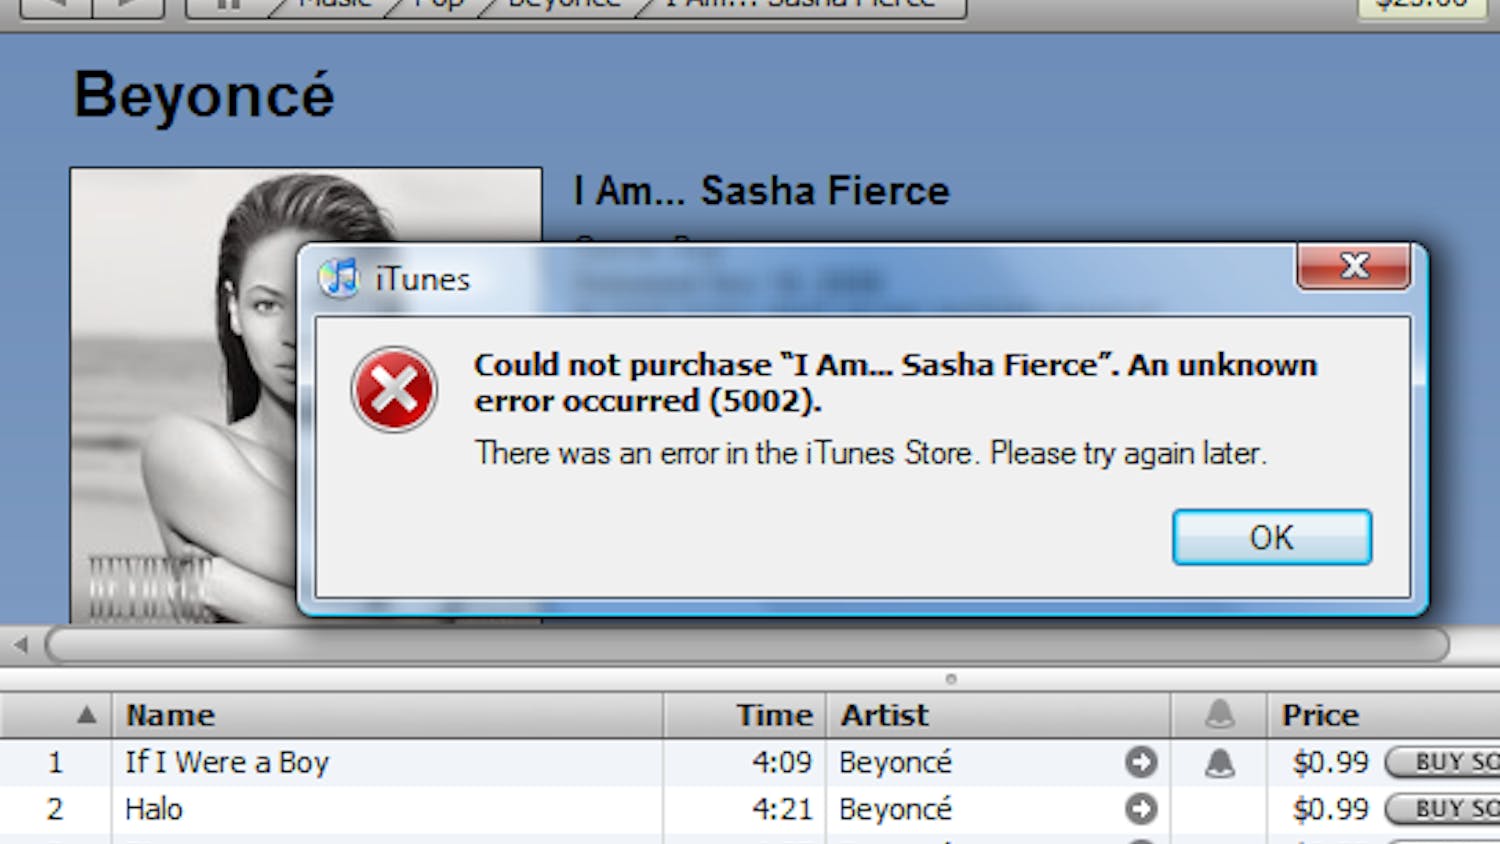Open the Beyoncé breadcrumb in the store path

(563, 5)
